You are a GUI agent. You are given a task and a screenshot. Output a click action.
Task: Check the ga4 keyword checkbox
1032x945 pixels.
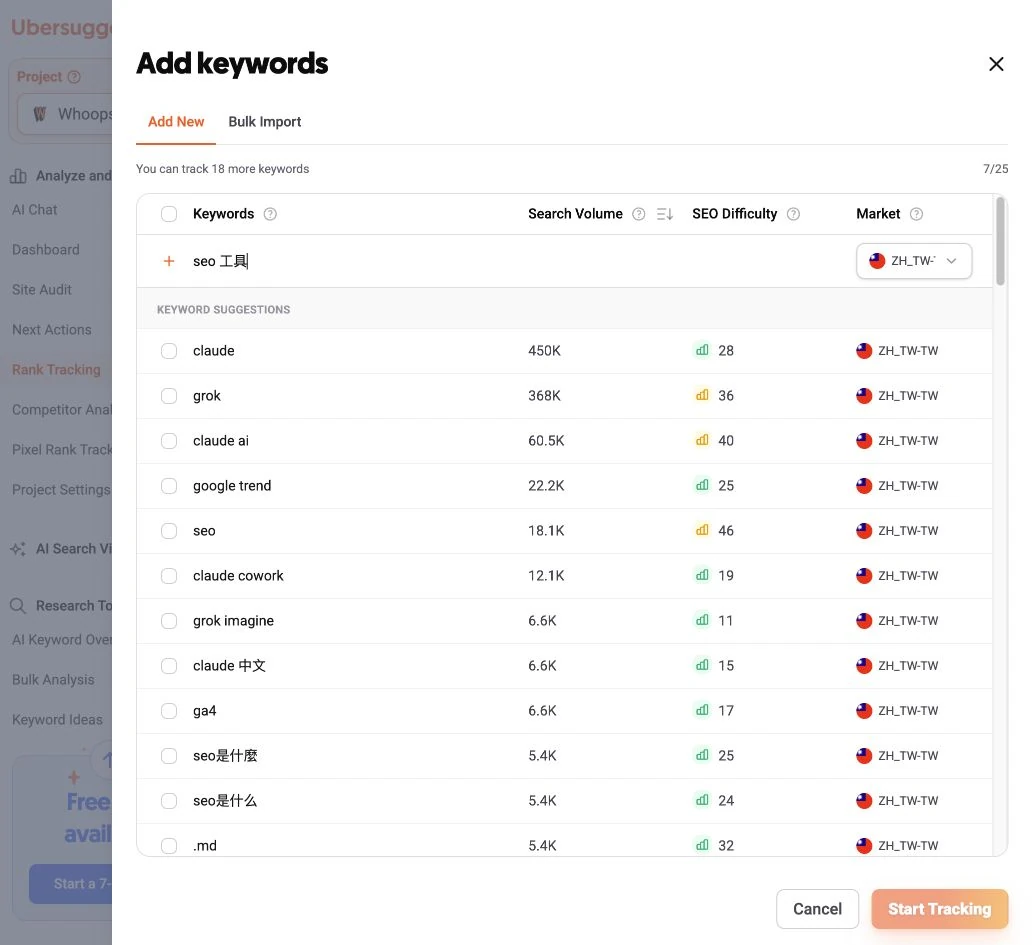(x=169, y=711)
